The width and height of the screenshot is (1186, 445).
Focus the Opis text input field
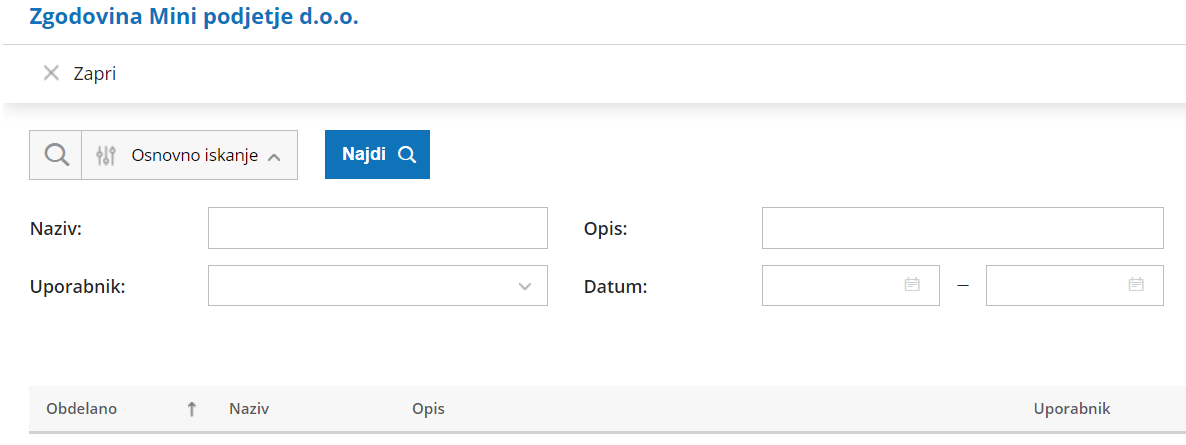(962, 228)
